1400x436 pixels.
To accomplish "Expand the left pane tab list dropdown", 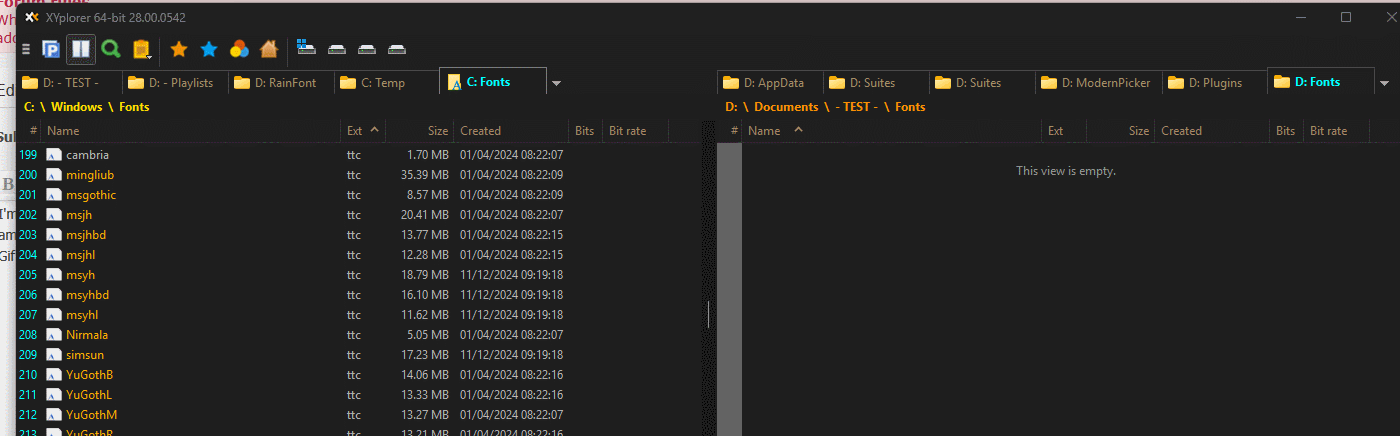I will [557, 83].
